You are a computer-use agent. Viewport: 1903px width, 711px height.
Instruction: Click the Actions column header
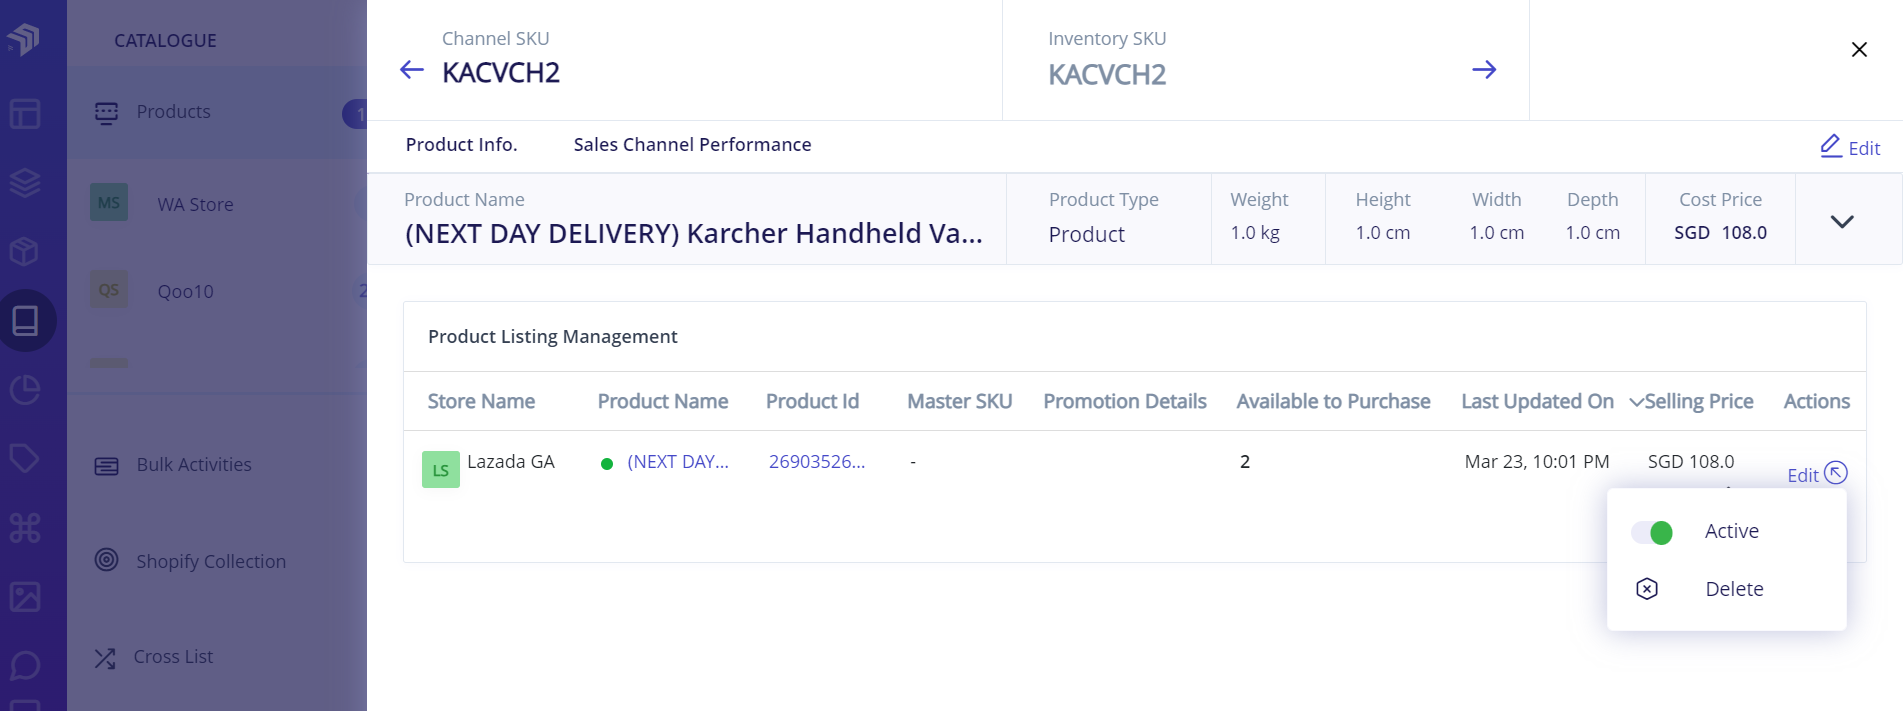click(x=1817, y=401)
